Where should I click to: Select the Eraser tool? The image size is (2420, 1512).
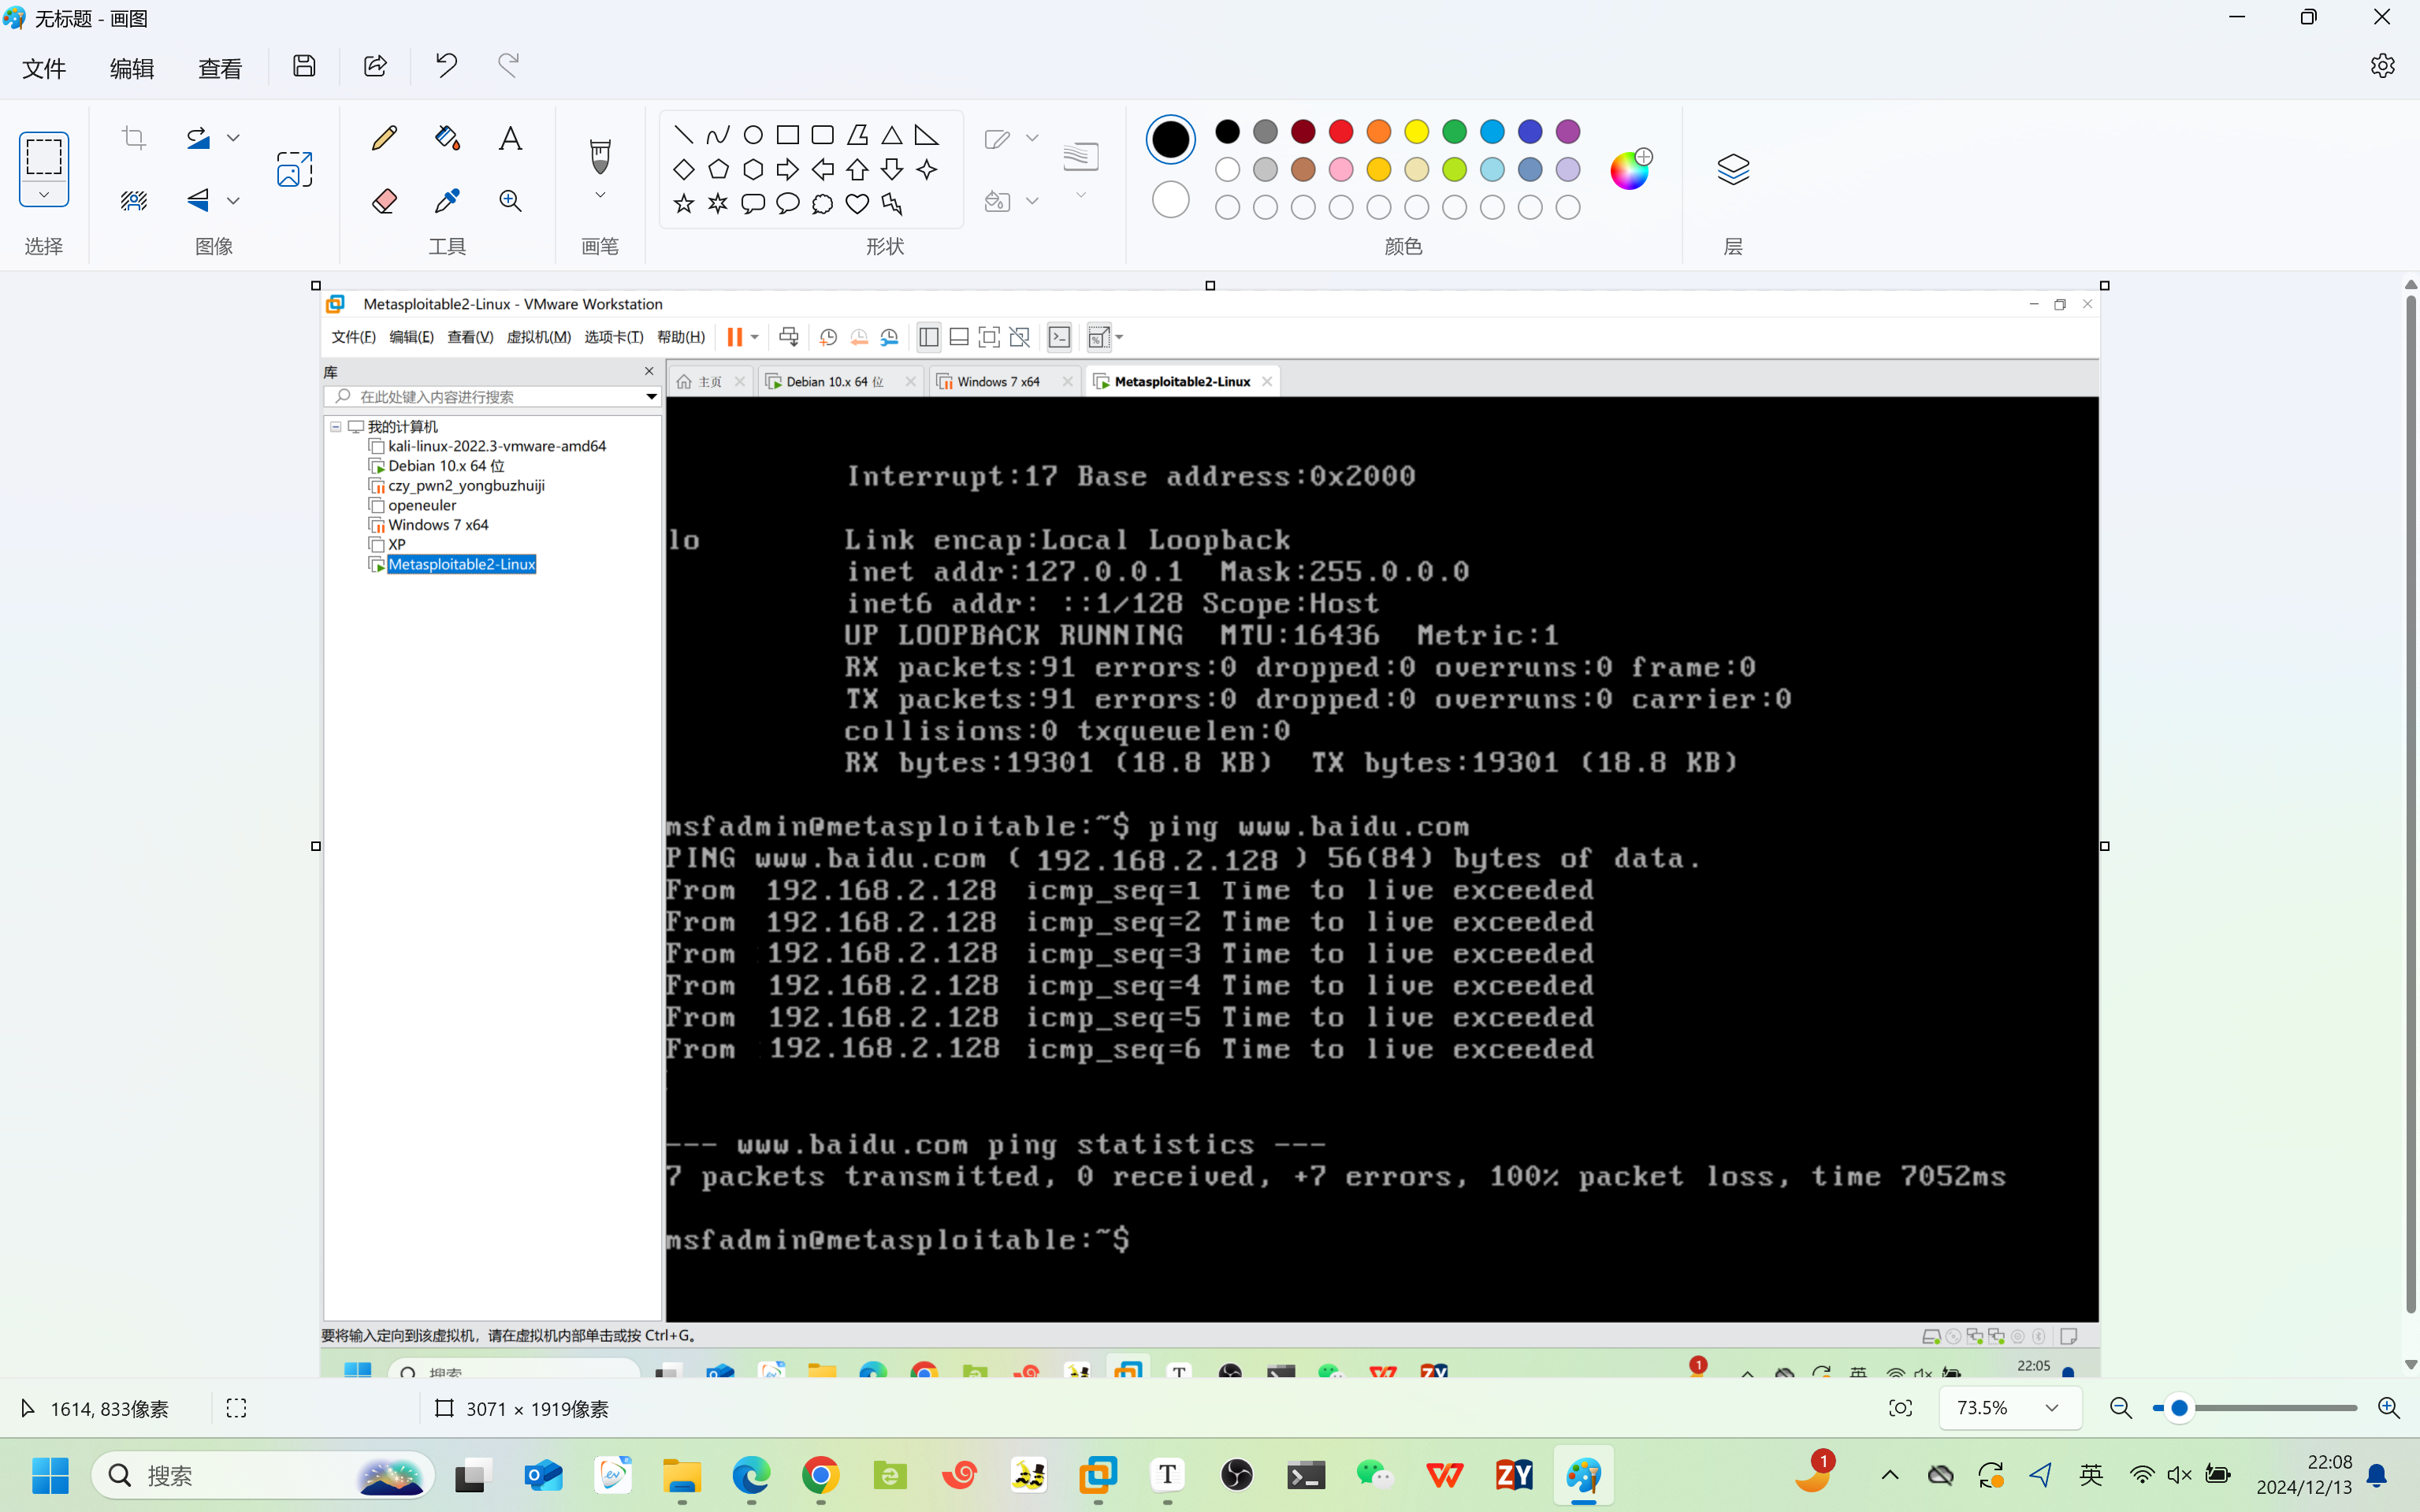(384, 201)
